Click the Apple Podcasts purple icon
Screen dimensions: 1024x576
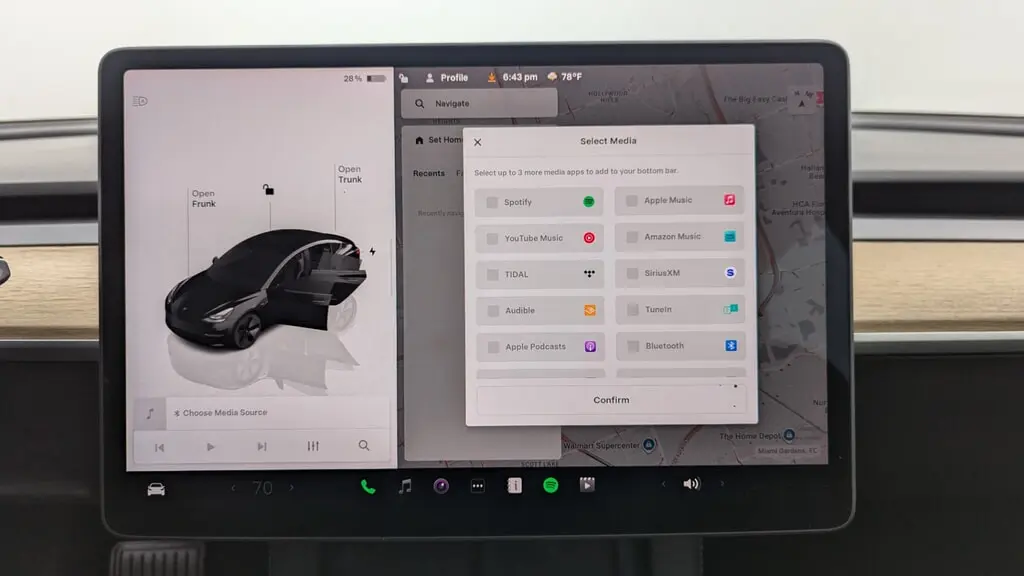pyautogui.click(x=590, y=347)
